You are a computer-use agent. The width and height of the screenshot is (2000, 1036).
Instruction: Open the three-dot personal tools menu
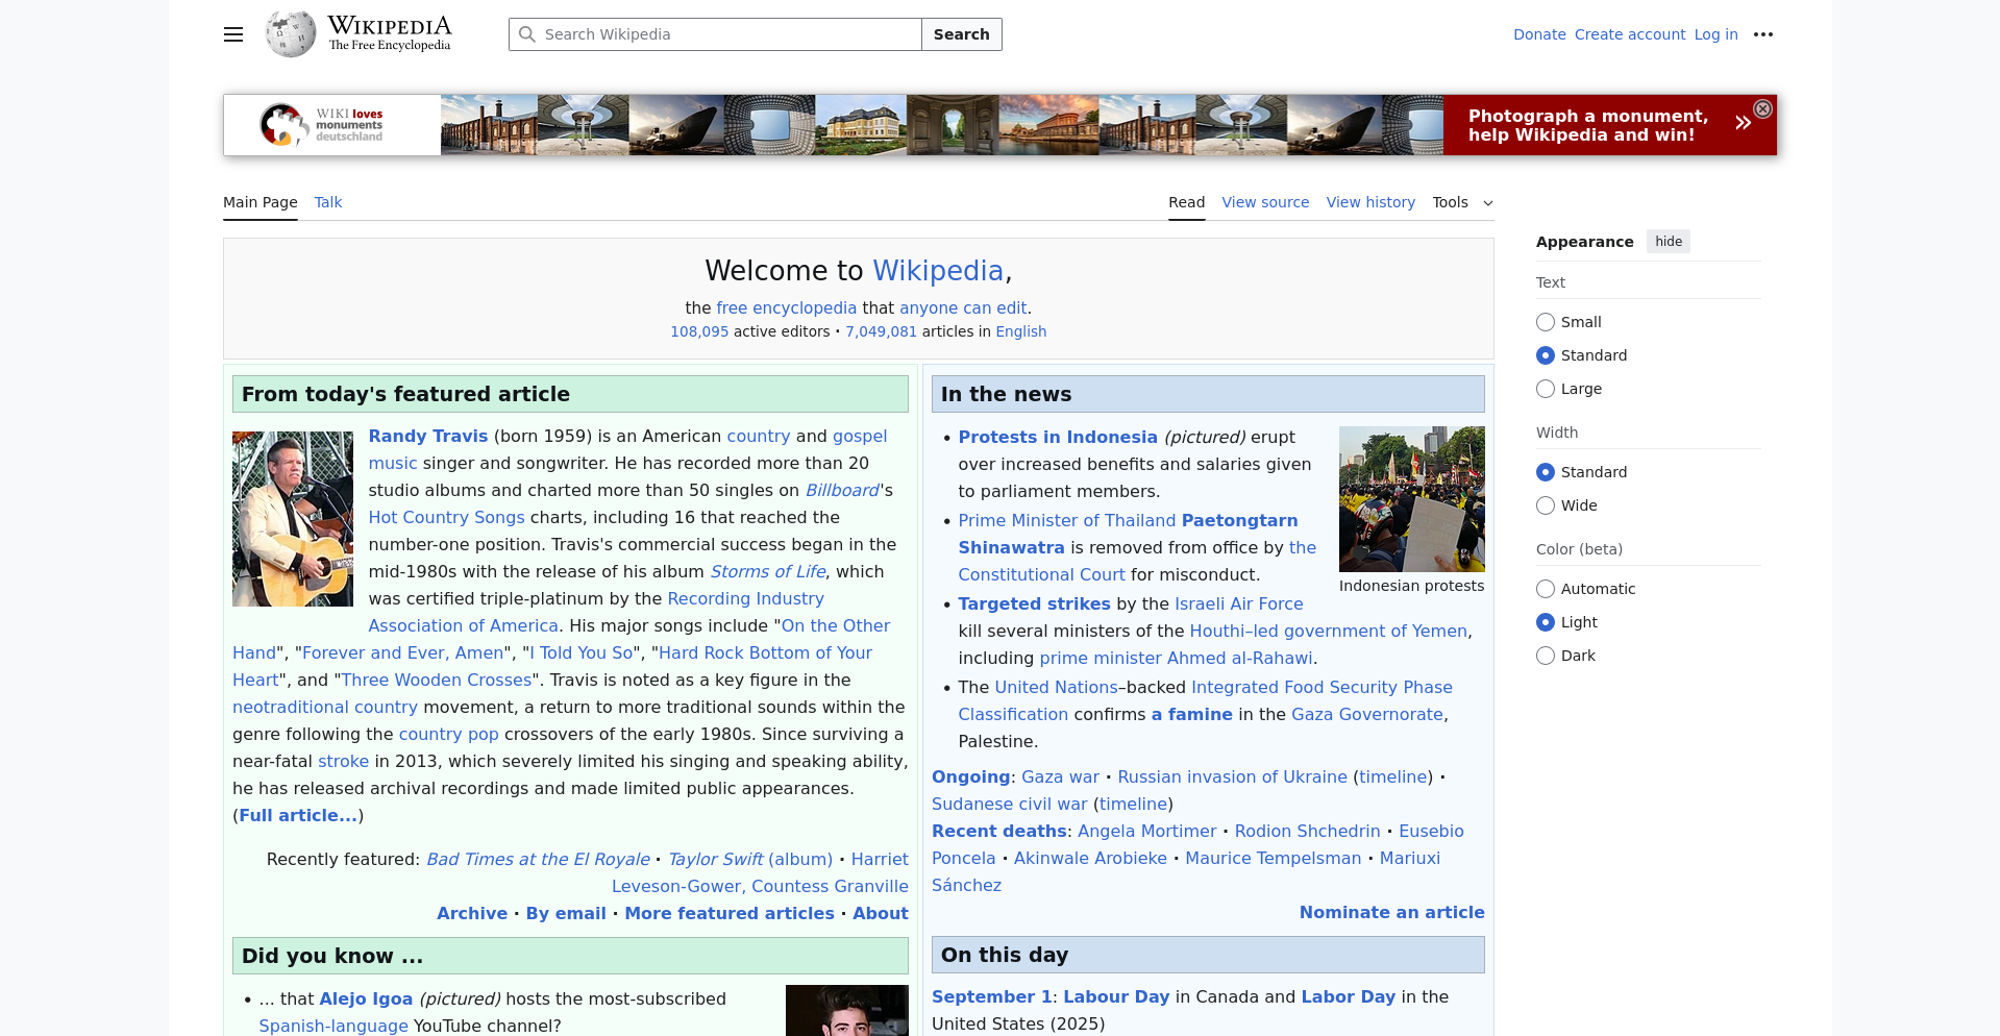[x=1763, y=34]
